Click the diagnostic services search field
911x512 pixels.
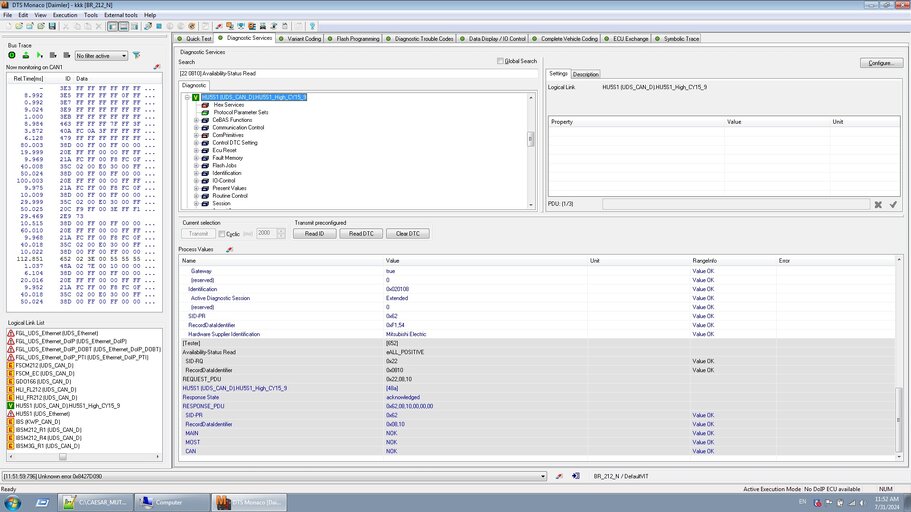[357, 74]
